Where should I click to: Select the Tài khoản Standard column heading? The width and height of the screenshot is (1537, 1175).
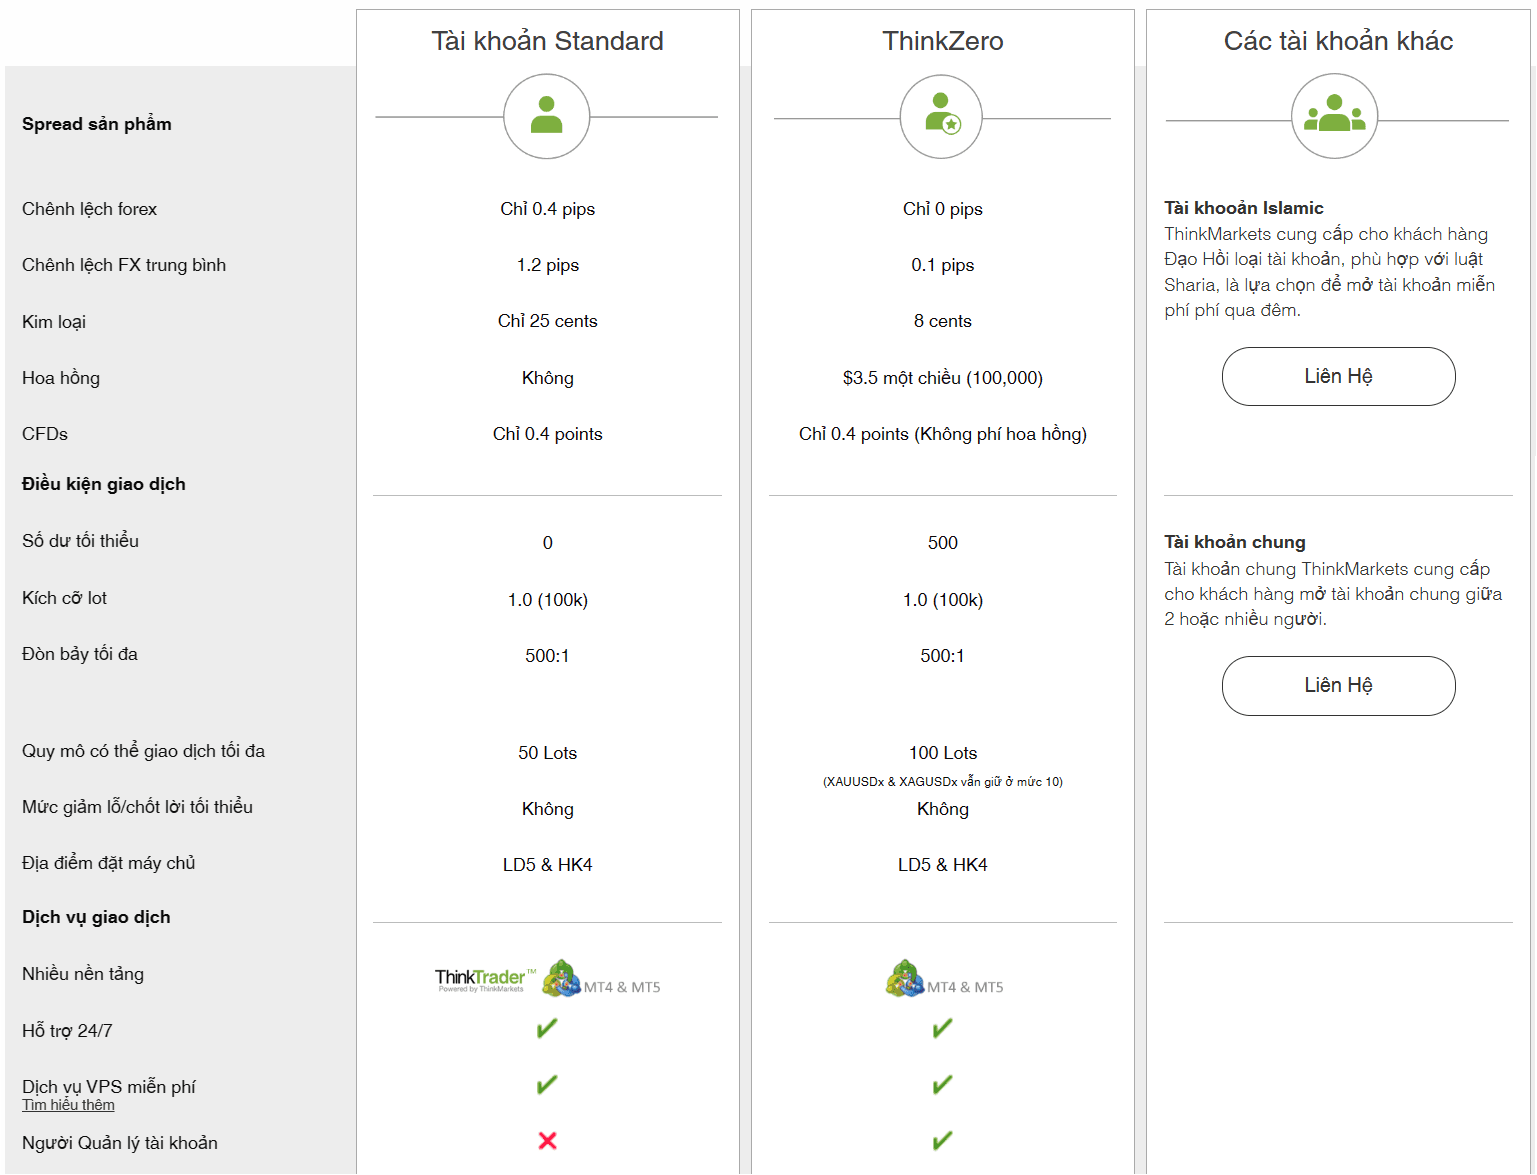pyautogui.click(x=547, y=41)
